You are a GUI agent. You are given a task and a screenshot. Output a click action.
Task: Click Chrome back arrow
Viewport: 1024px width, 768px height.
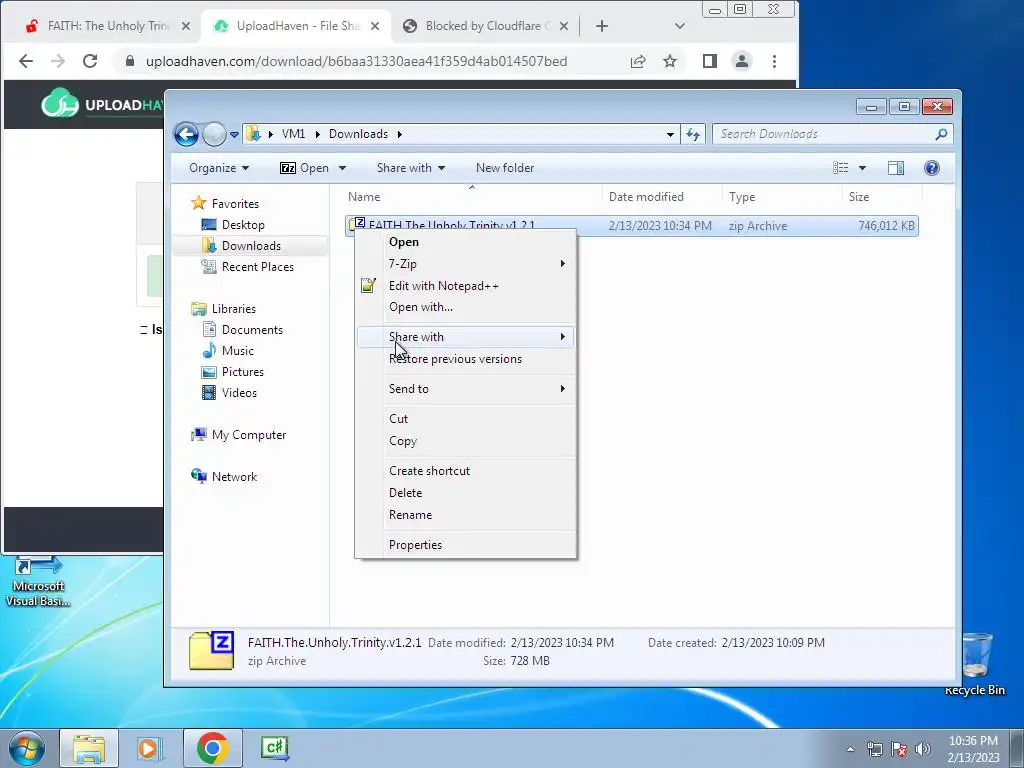(x=25, y=61)
